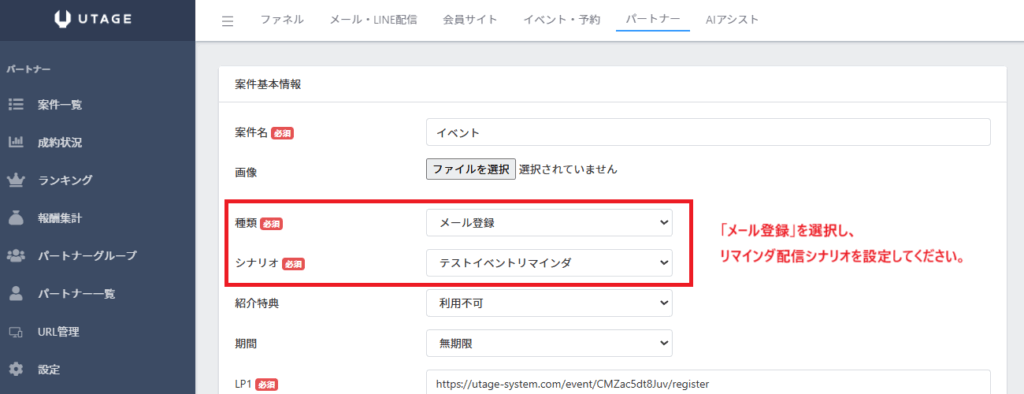
Task: Open 報酬集計 money bag icon
Action: [x=16, y=218]
